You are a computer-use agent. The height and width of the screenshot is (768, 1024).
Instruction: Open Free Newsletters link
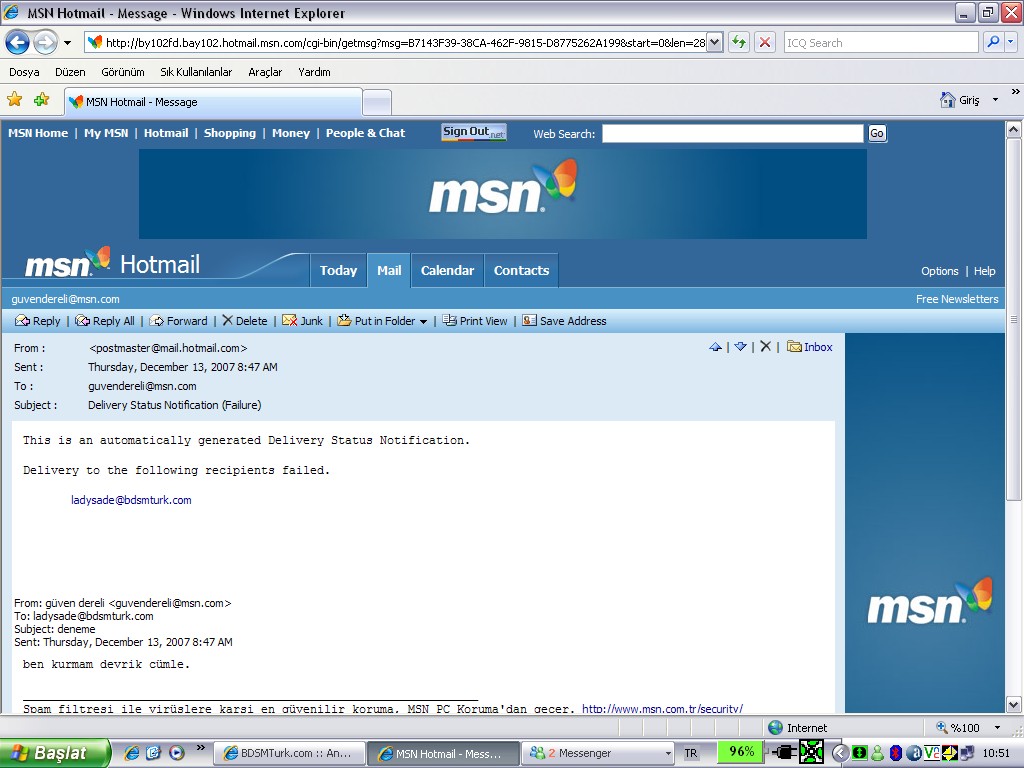tap(957, 299)
